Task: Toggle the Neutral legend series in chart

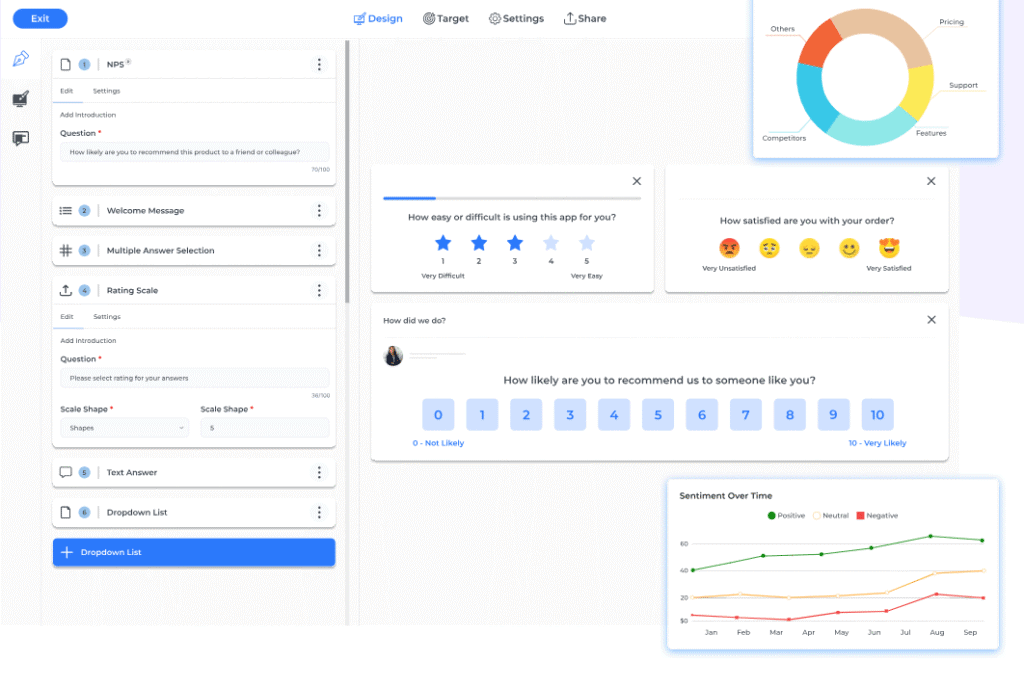Action: tap(832, 516)
